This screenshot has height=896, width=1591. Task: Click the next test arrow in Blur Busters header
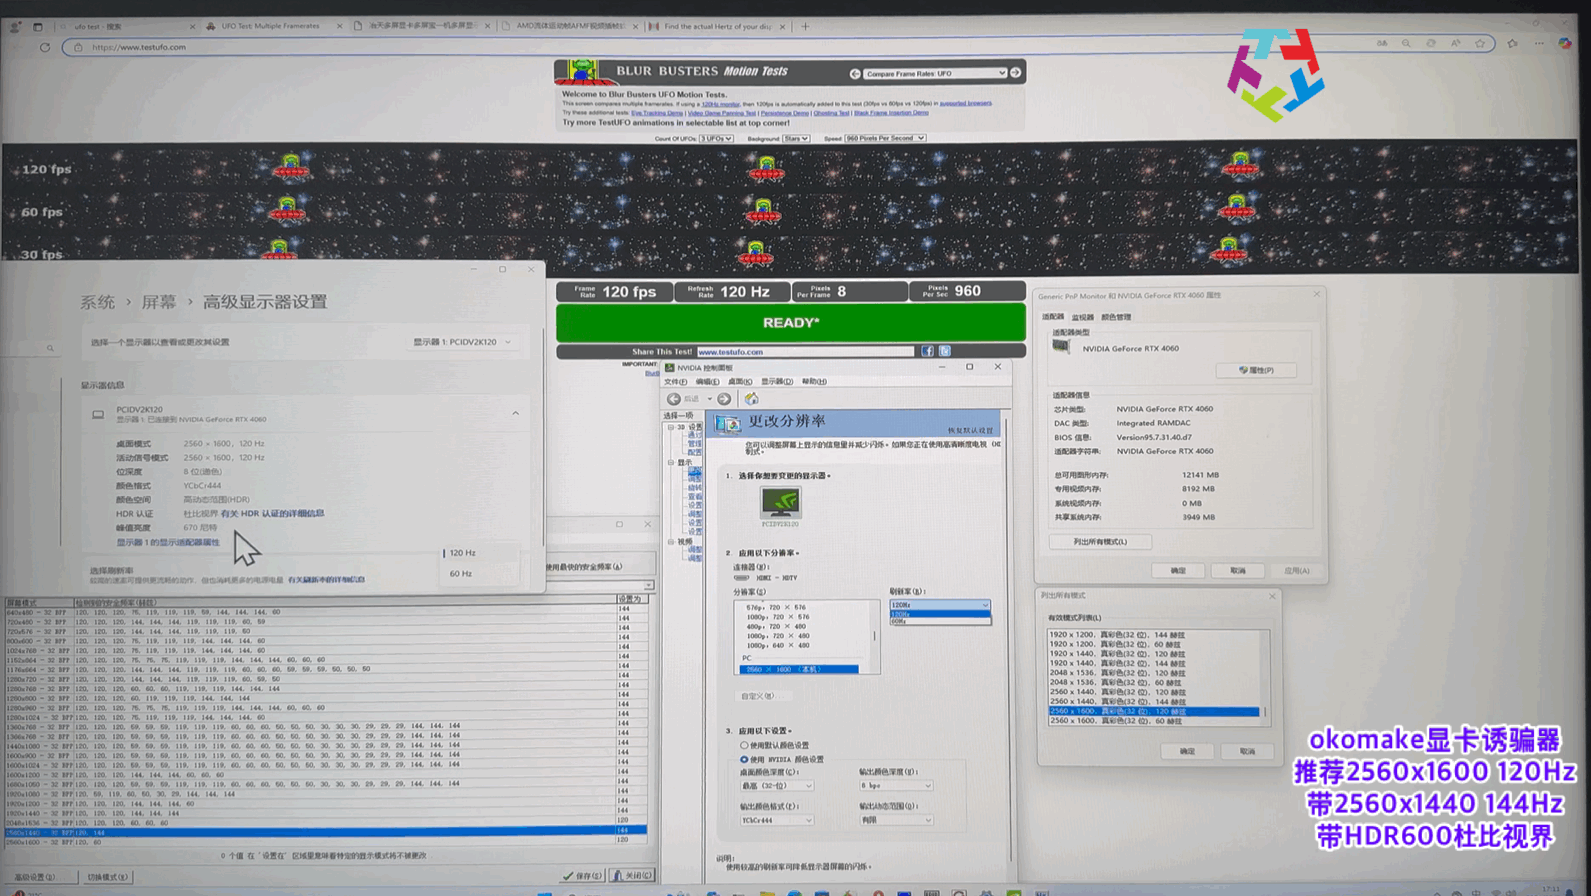coord(1015,73)
